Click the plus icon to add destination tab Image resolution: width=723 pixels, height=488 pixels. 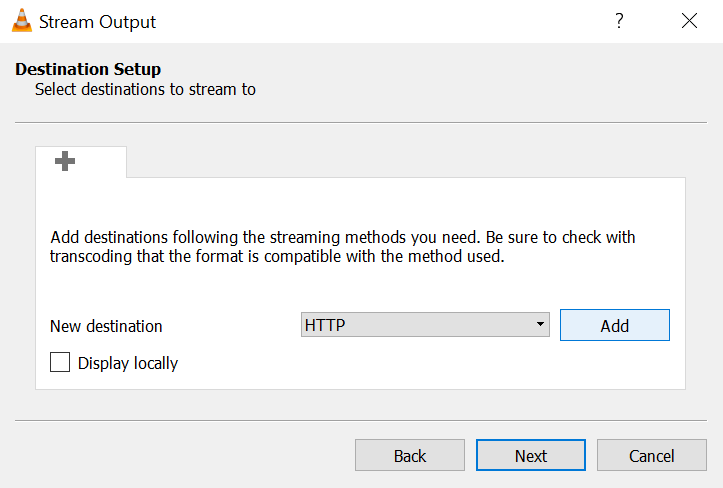point(66,161)
